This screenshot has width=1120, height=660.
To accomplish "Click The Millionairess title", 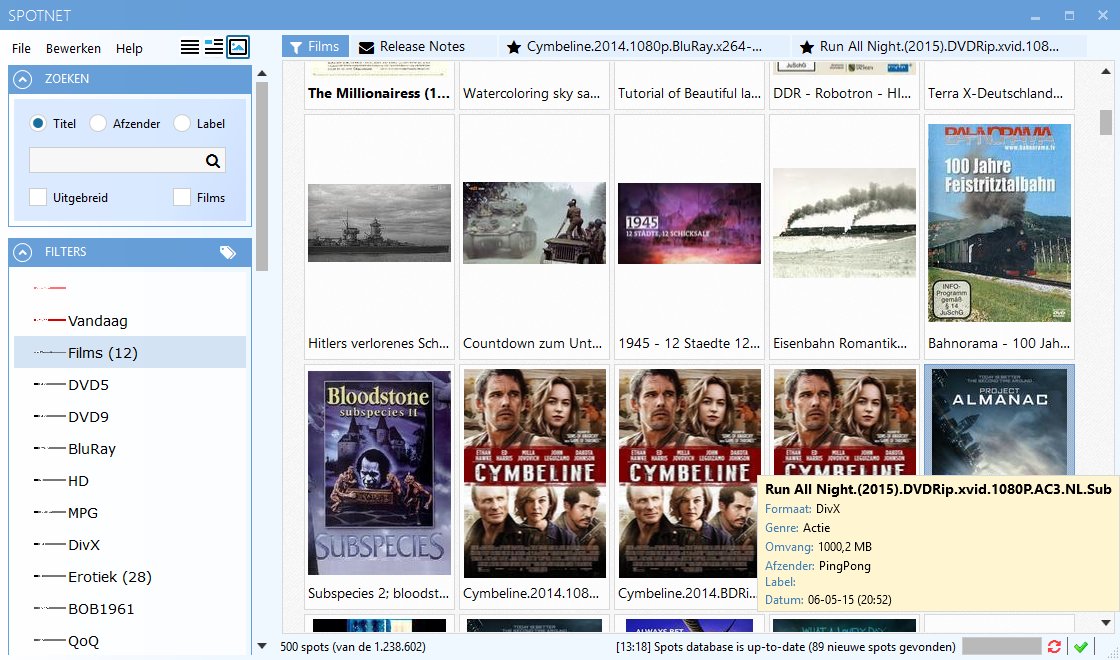I will pyautogui.click(x=379, y=94).
